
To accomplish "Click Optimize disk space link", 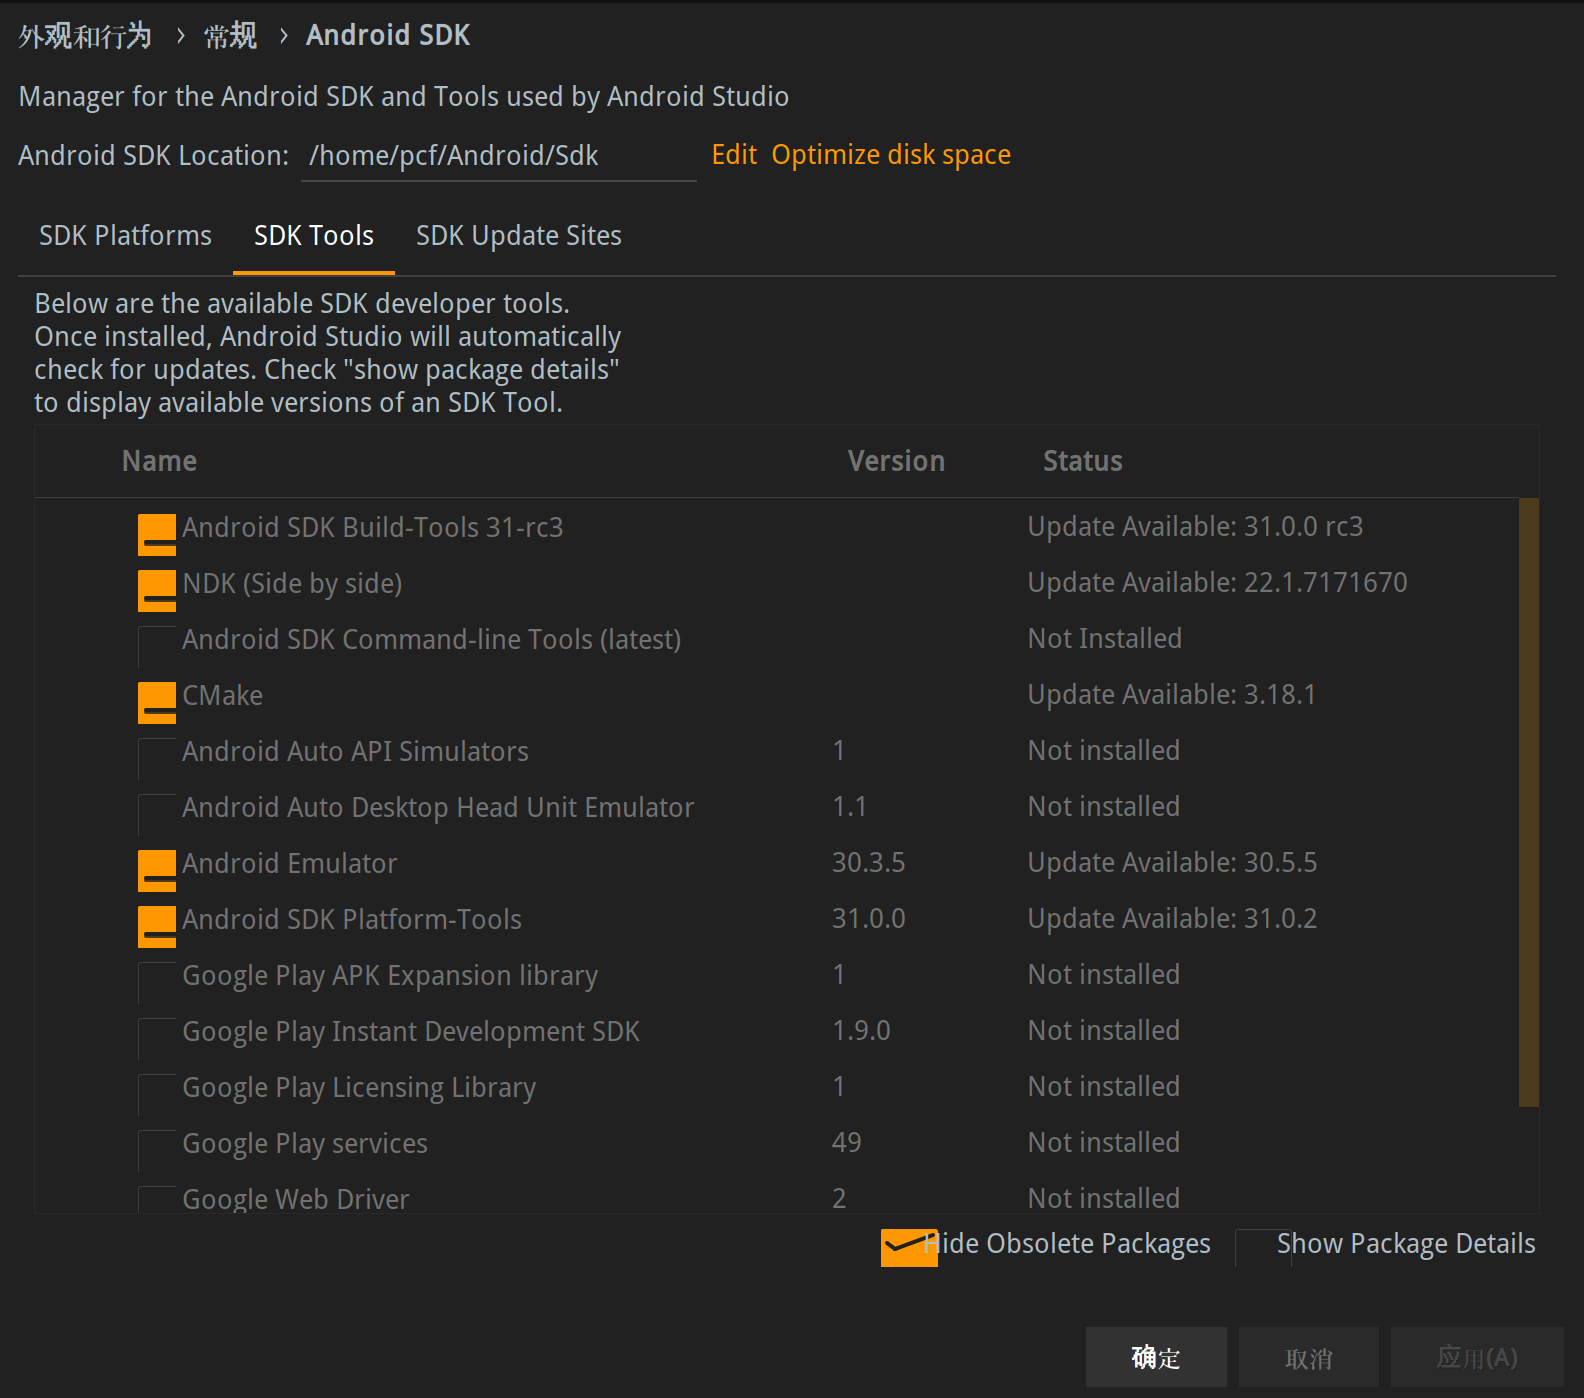I will 891,155.
